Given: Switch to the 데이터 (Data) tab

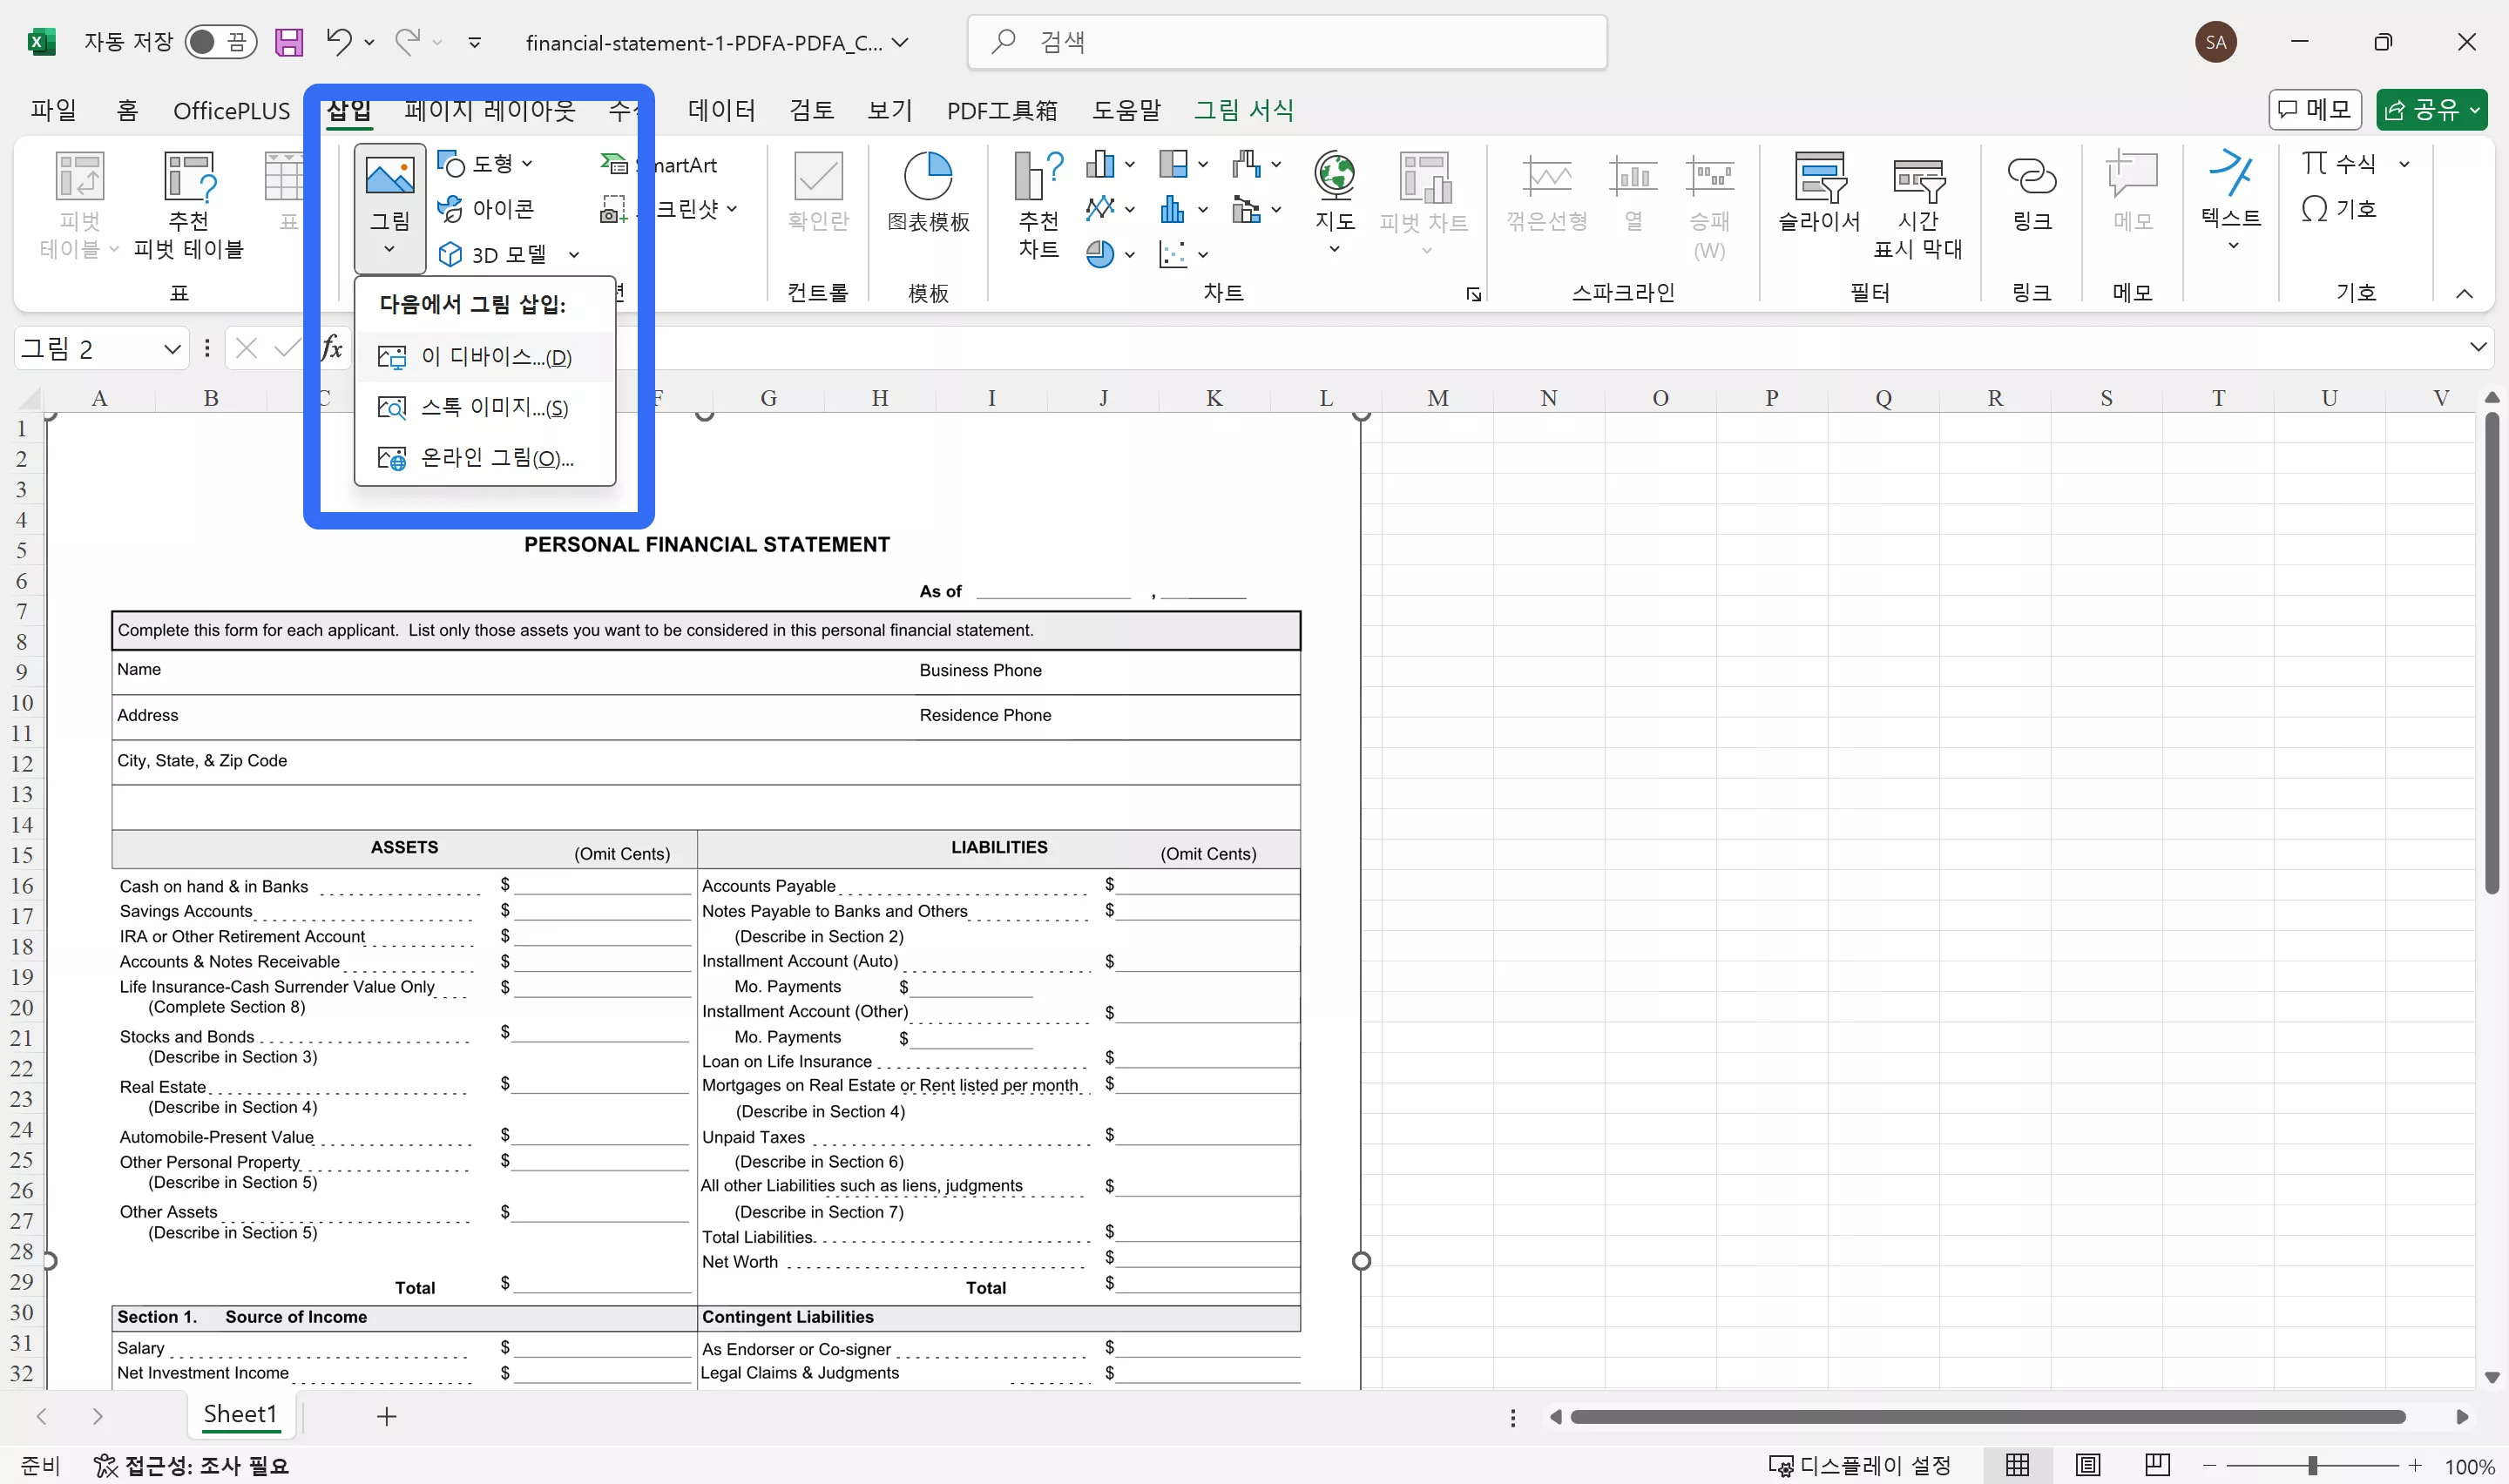Looking at the screenshot, I should point(721,109).
